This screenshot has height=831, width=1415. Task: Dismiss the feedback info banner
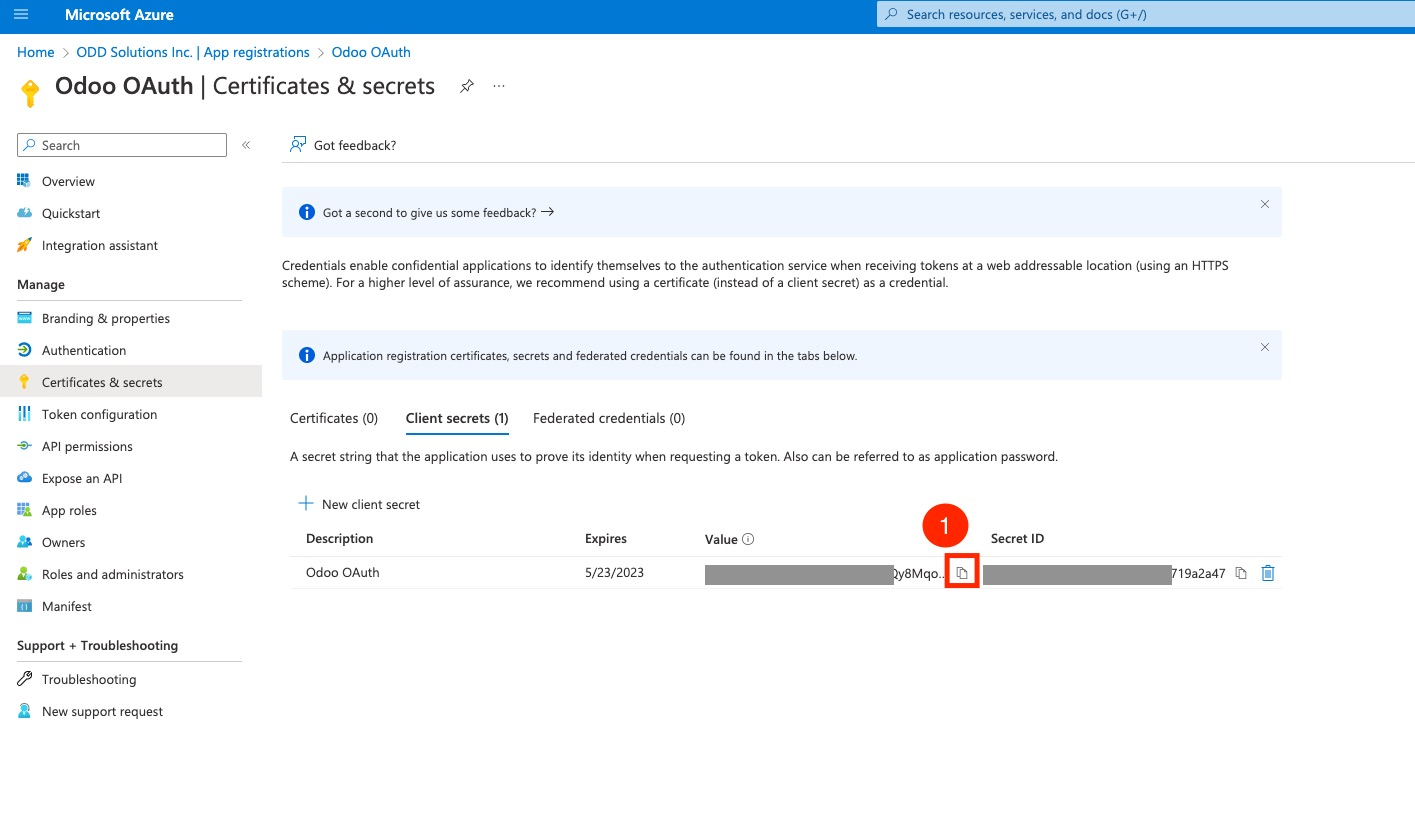1264,204
